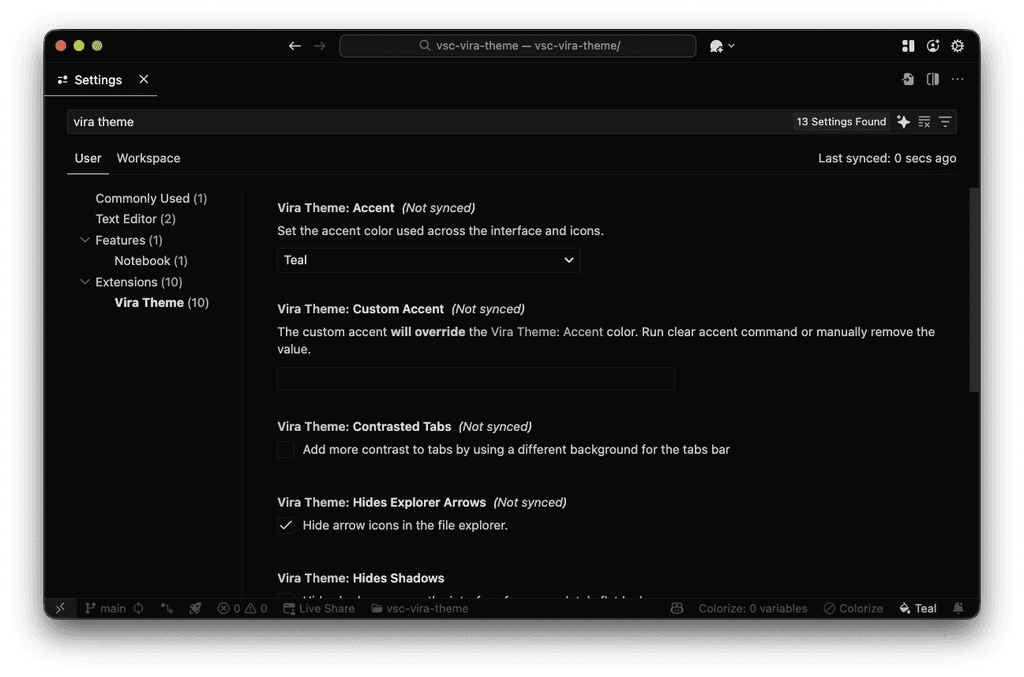Open the Accent color dropdown showing Teal
Screen dimensions: 1024x677
click(x=428, y=260)
